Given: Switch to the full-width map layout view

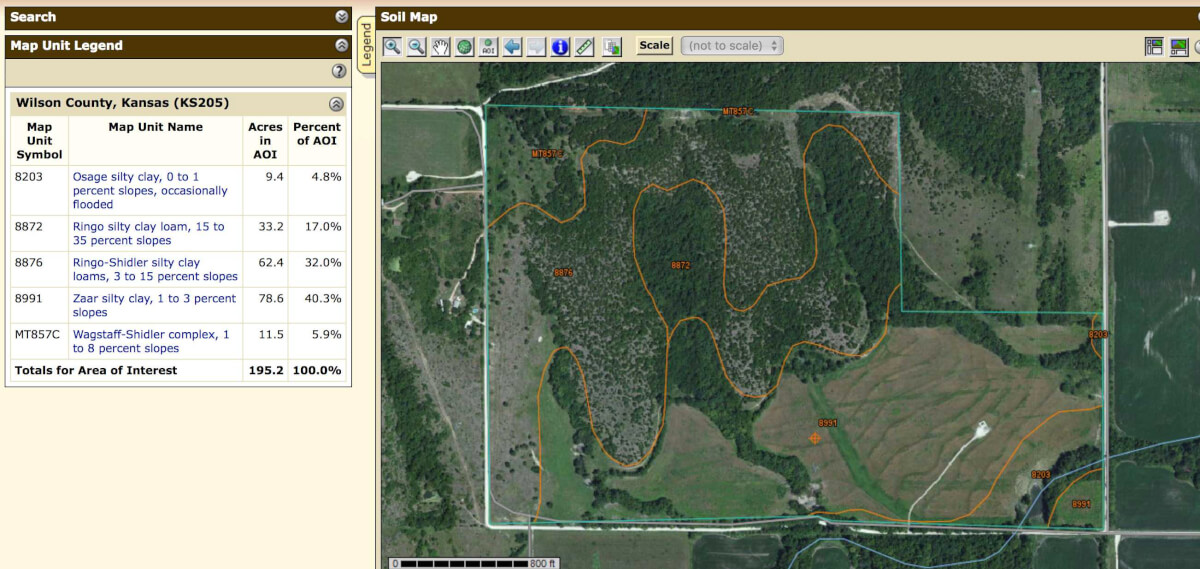Looking at the screenshot, I should pos(1178,46).
